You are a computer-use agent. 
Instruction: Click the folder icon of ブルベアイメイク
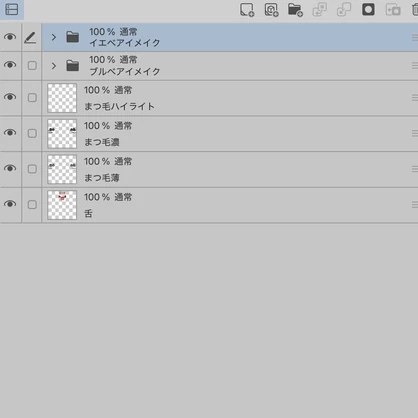tap(72, 65)
